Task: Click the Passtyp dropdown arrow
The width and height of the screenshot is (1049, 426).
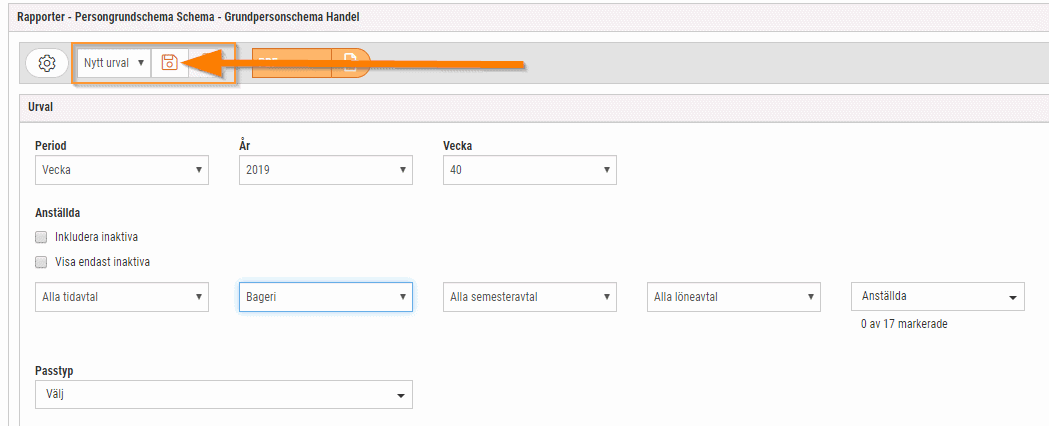Action: pyautogui.click(x=401, y=396)
